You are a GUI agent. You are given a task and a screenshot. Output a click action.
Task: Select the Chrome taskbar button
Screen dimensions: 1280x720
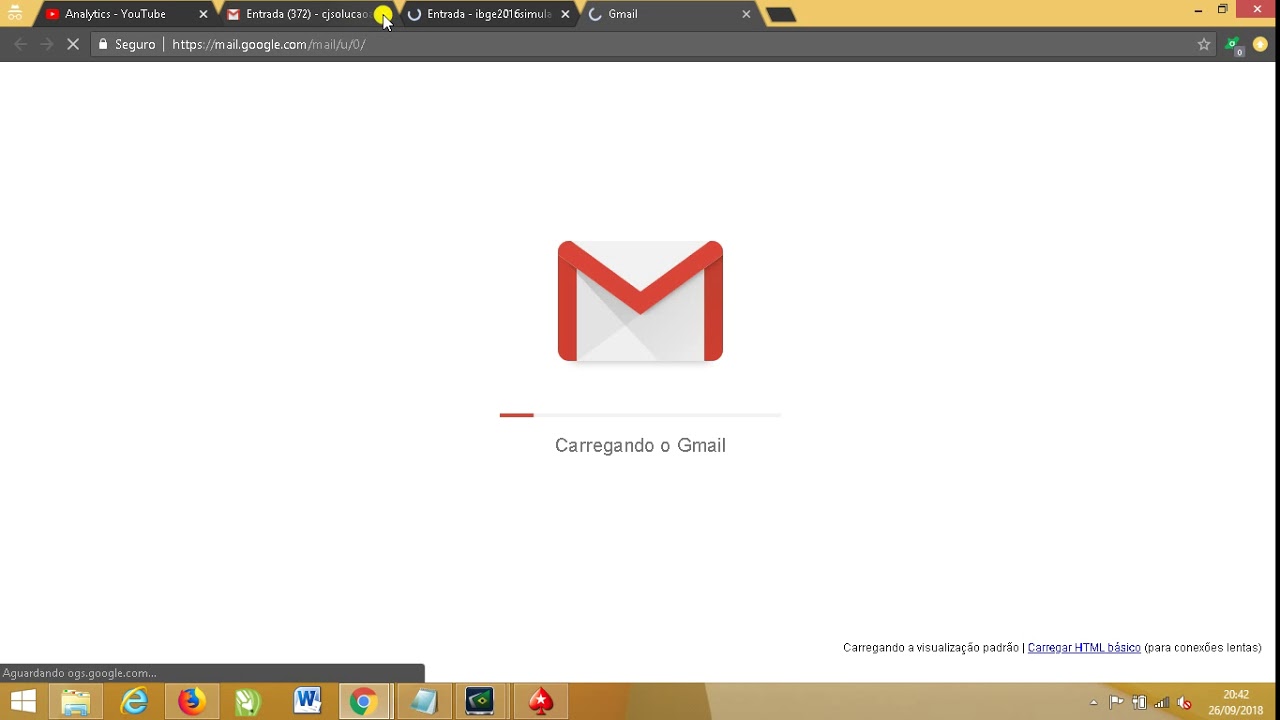pos(363,702)
